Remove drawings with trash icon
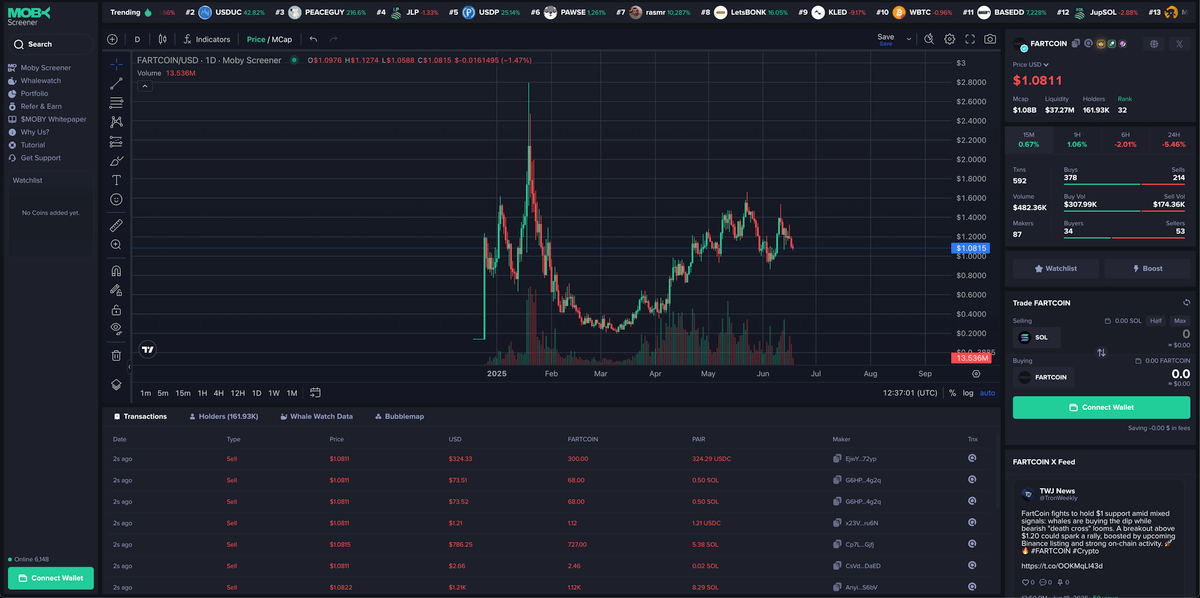 click(x=116, y=355)
